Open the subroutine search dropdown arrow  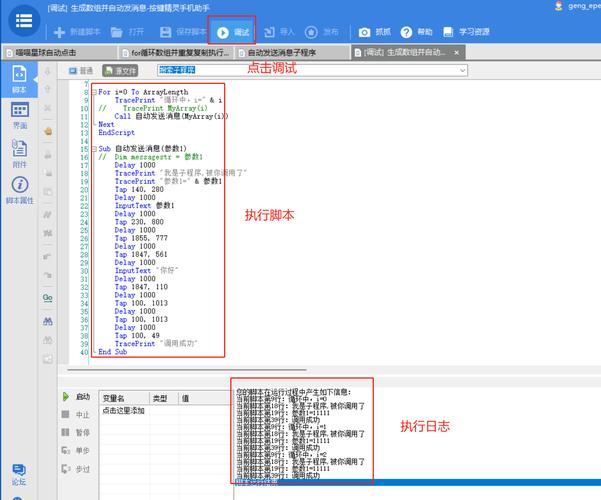463,70
